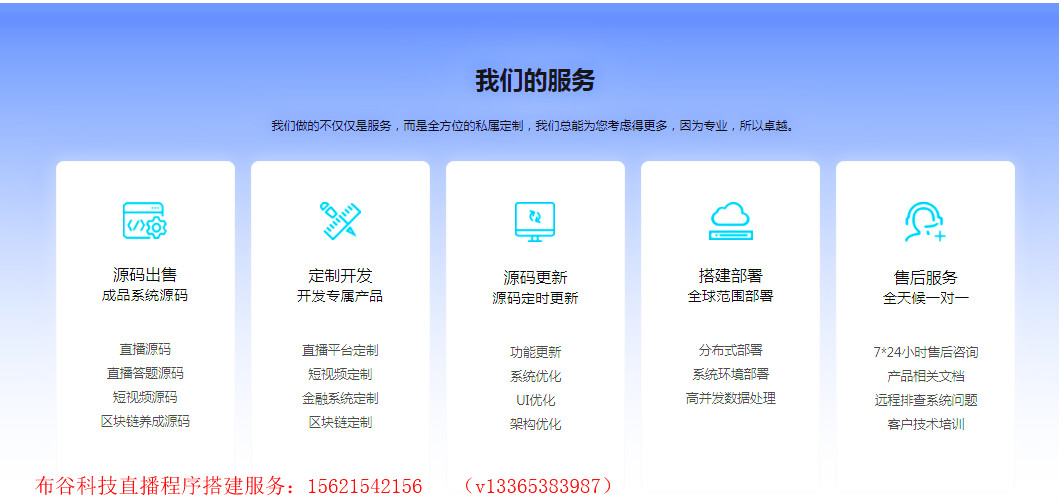Screen dimensions: 1059x500
Task: Click 直播答题源码 in source code list
Action: click(x=145, y=373)
